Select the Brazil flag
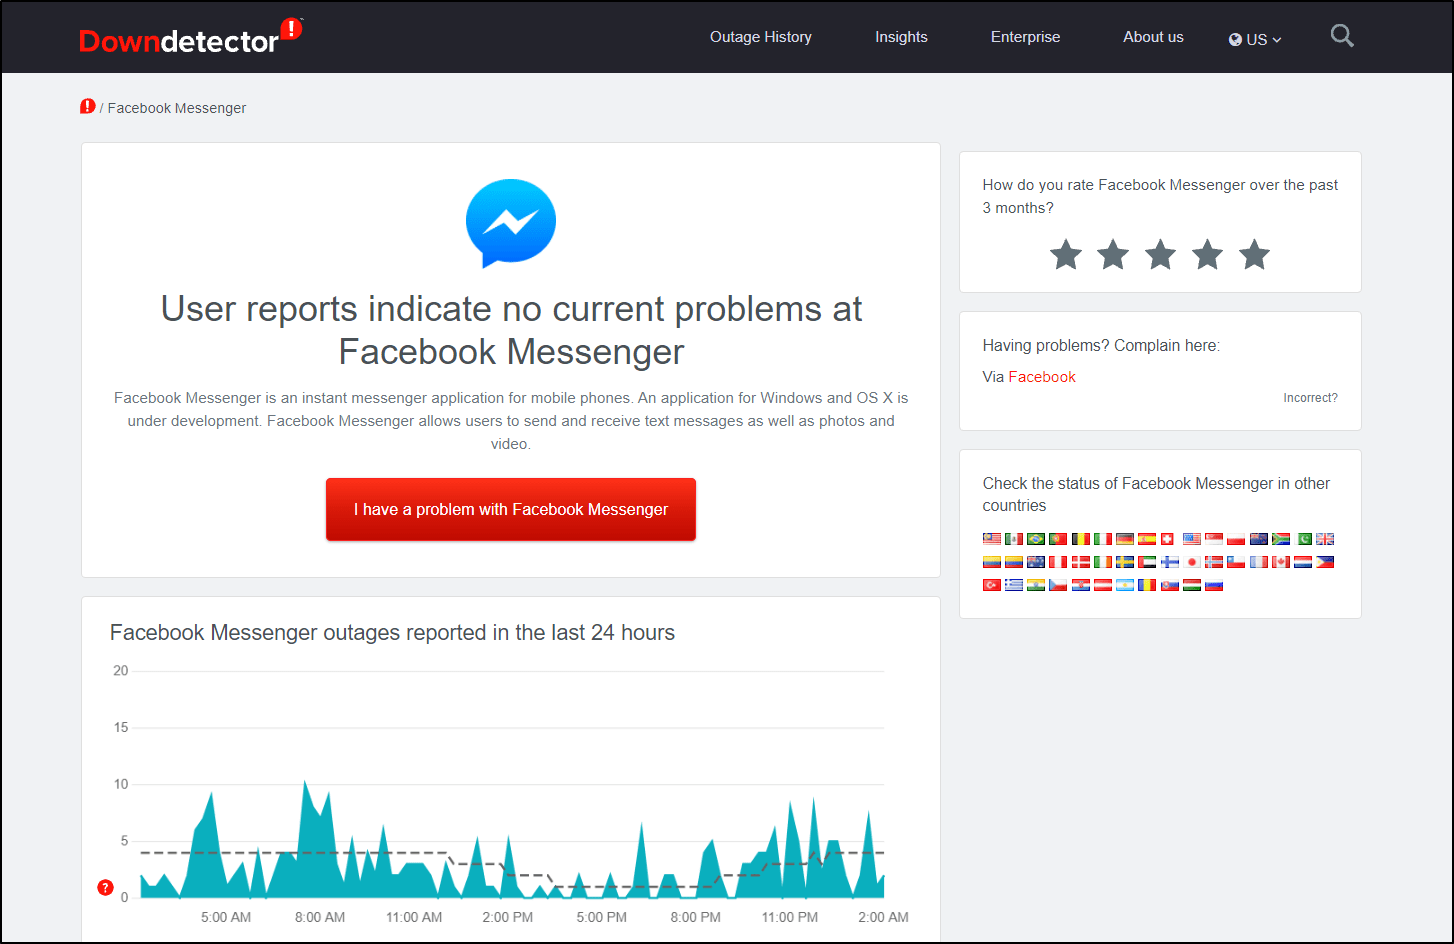 click(1036, 539)
